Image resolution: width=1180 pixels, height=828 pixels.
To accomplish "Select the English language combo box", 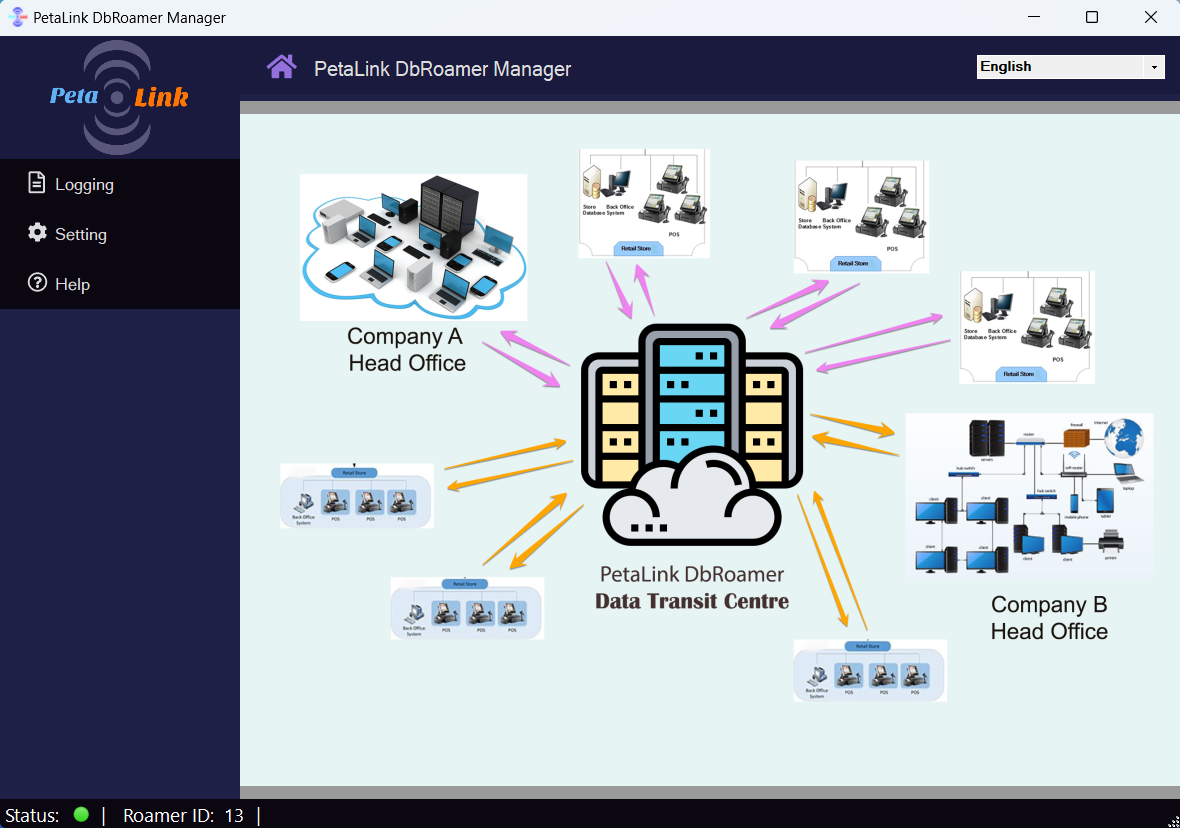I will (1070, 67).
